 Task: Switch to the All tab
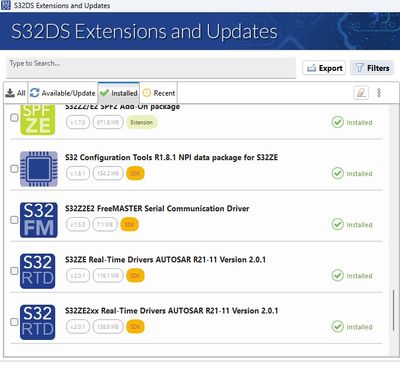pos(16,93)
